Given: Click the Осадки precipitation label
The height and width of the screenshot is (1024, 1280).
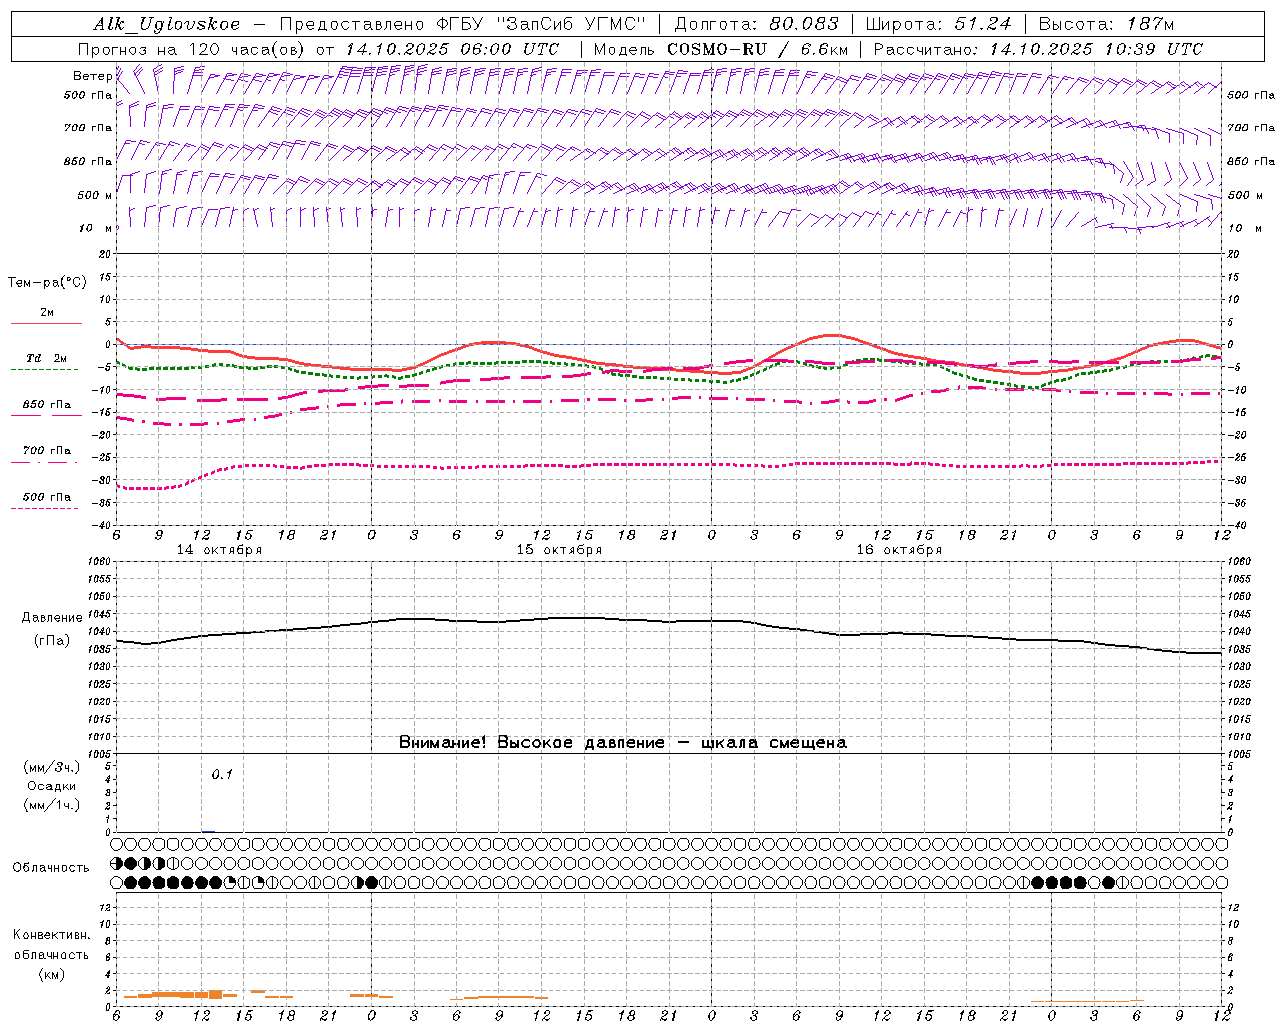Looking at the screenshot, I should (52, 786).
